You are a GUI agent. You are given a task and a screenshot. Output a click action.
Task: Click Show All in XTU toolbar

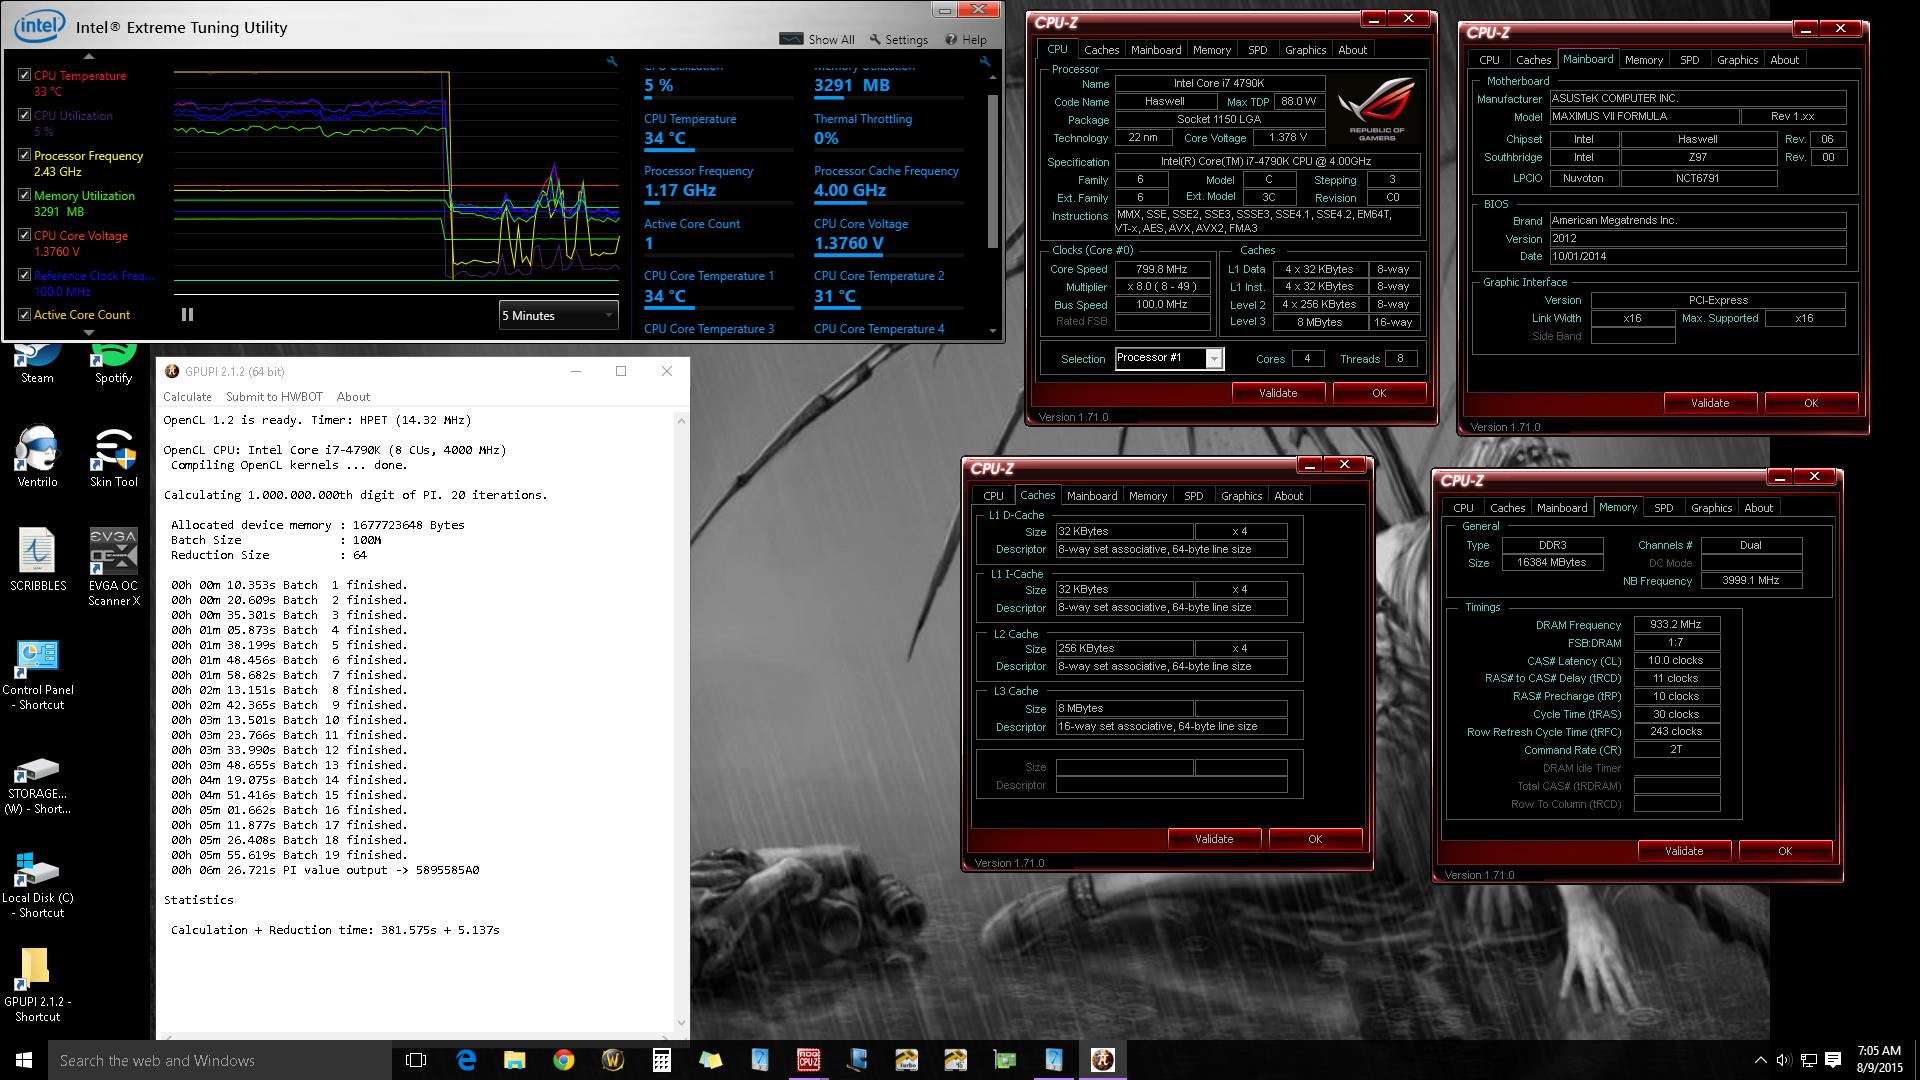(x=817, y=39)
